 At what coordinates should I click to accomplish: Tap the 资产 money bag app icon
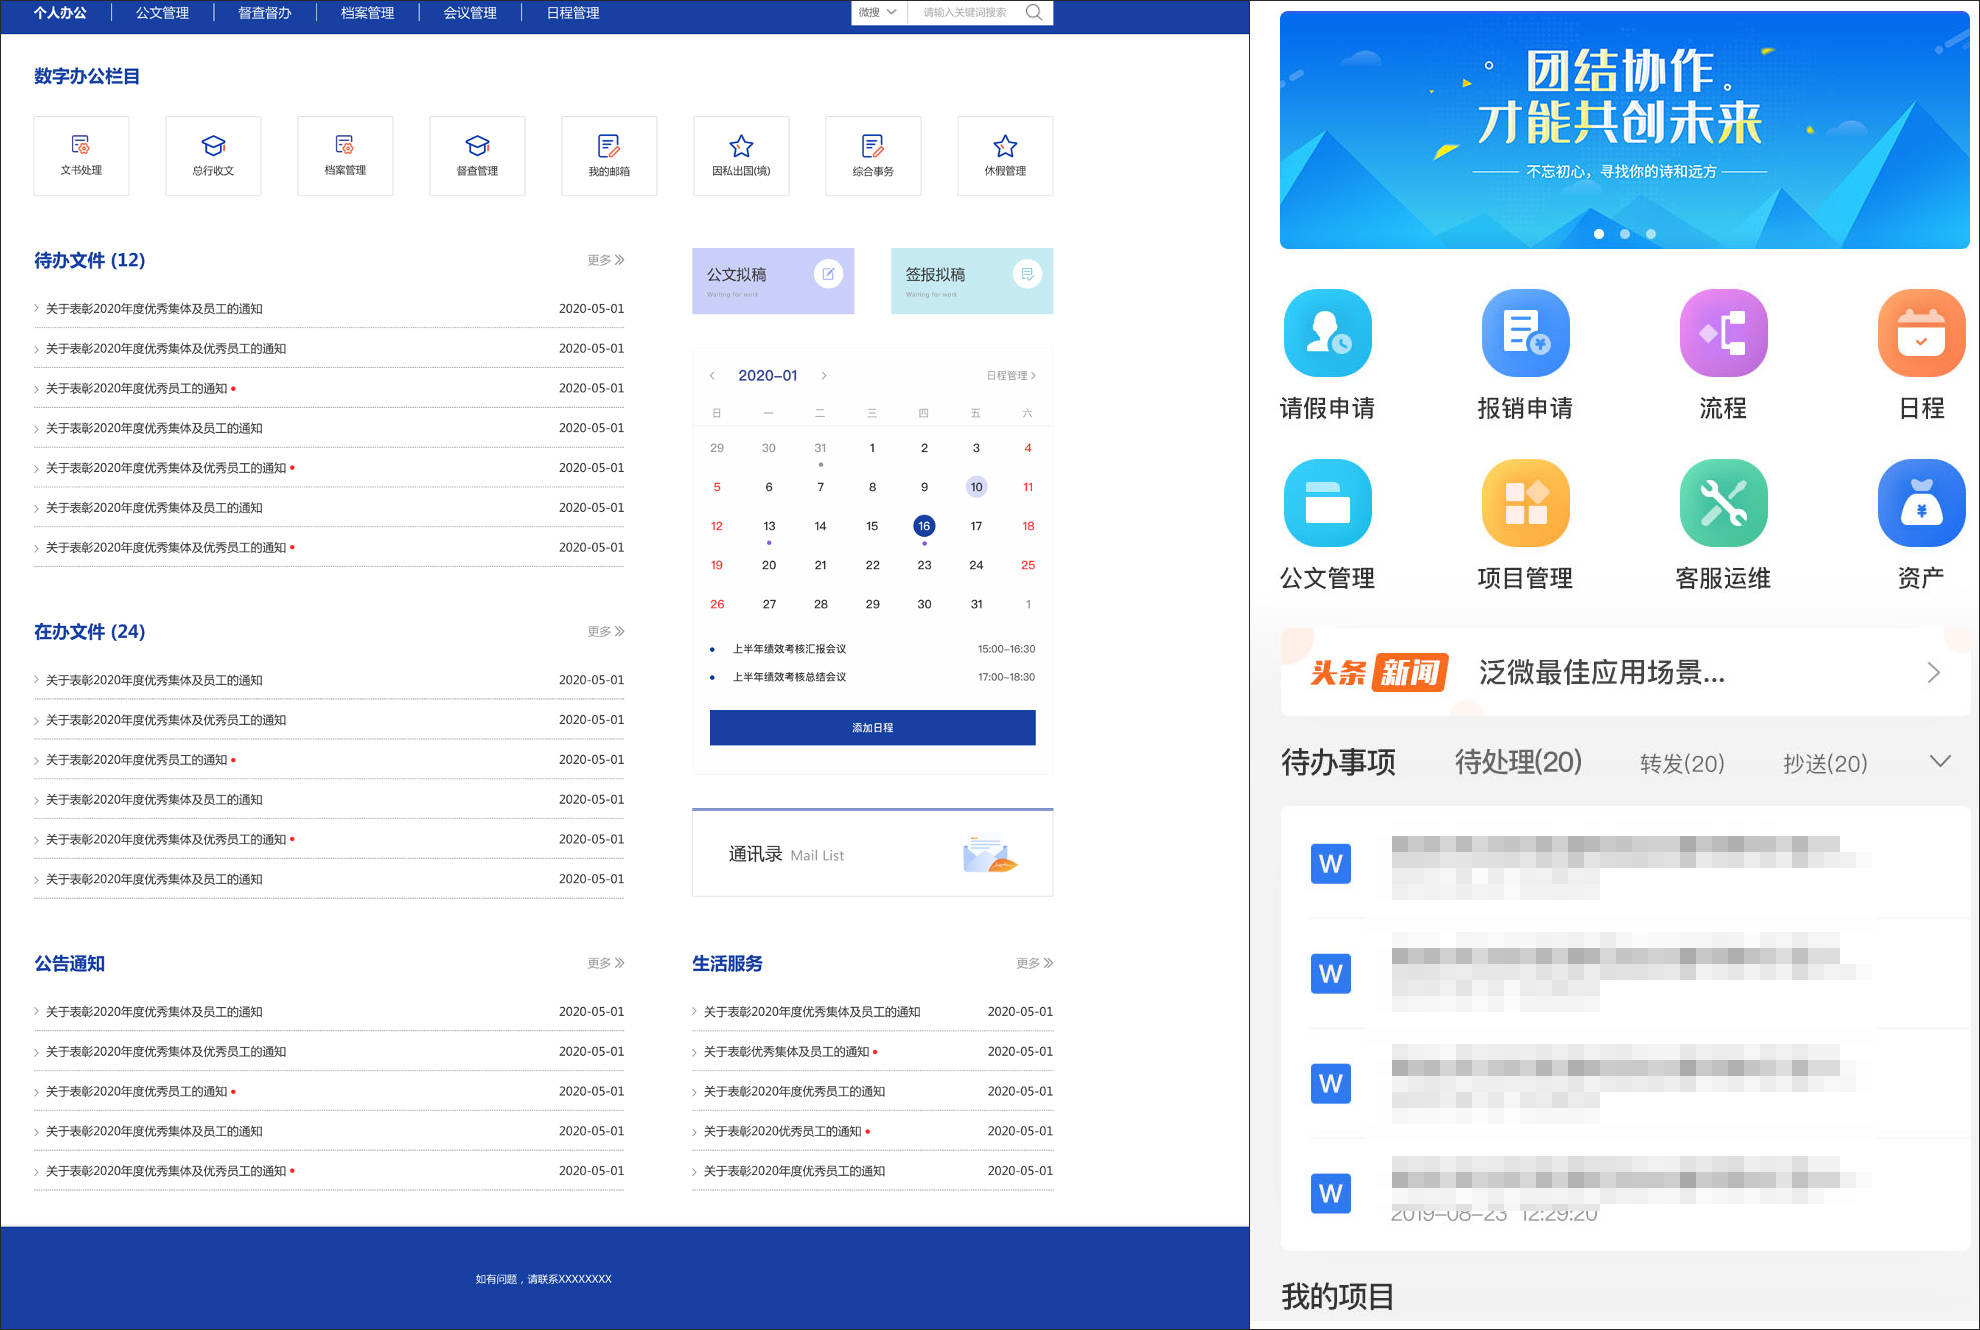pyautogui.click(x=1921, y=503)
